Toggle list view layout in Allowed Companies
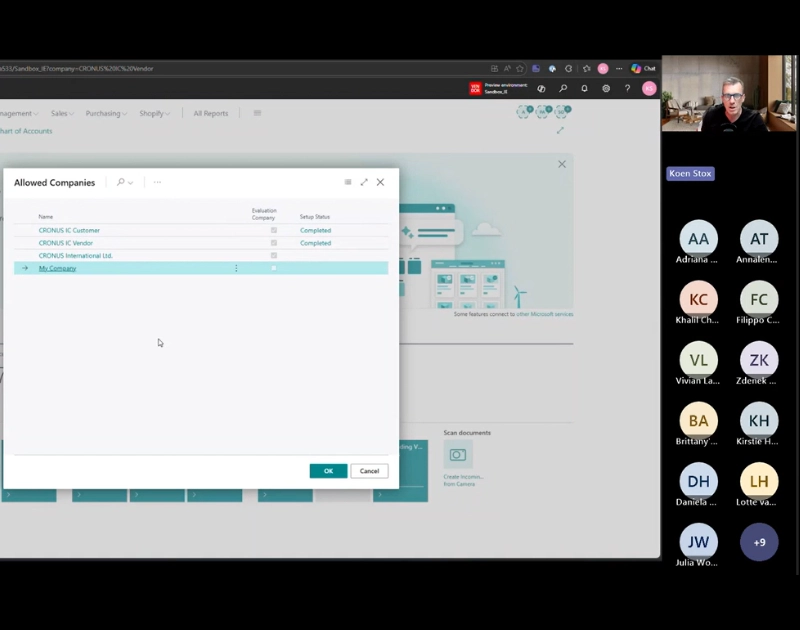This screenshot has height=630, width=800. (x=348, y=182)
